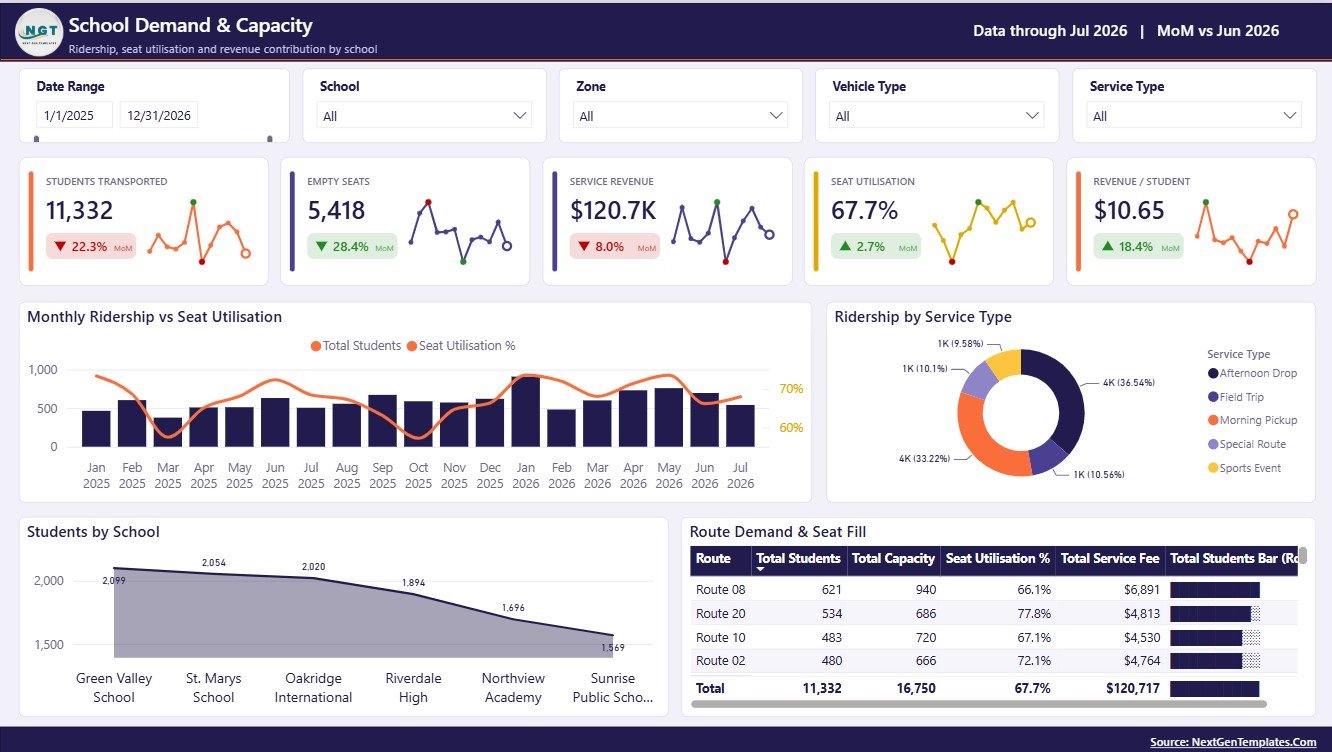Screen dimensions: 1332x752
Task: Click the Mar 2025 ridership bar
Action: coord(168,432)
